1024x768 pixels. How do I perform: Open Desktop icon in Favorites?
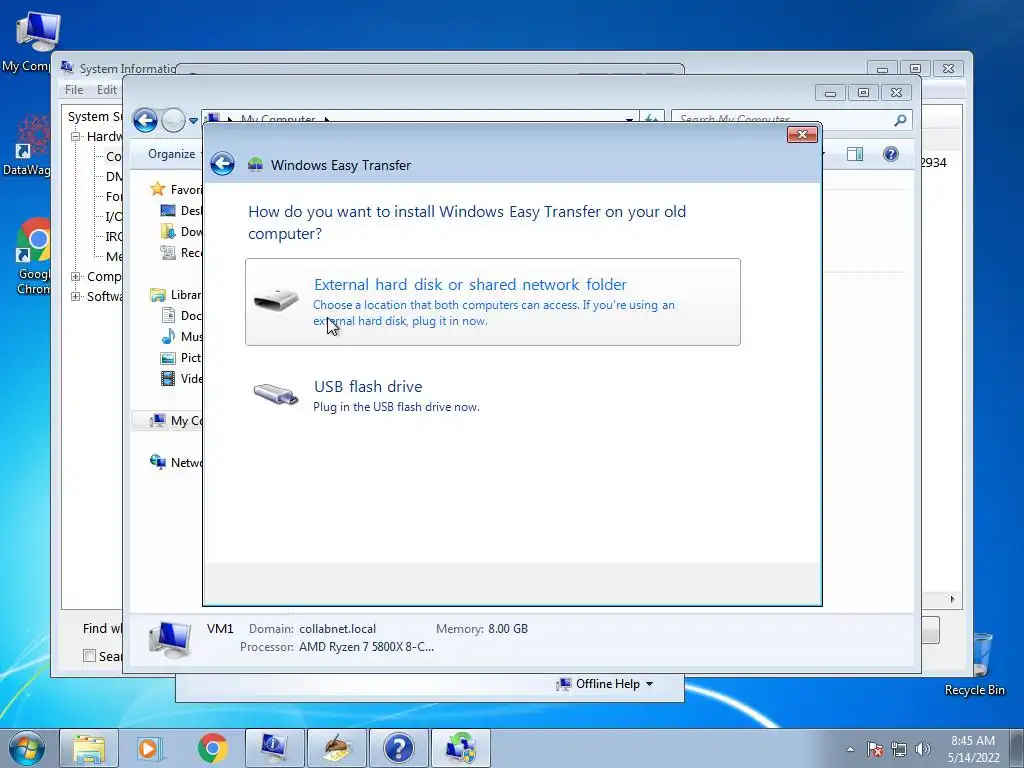[x=168, y=210]
